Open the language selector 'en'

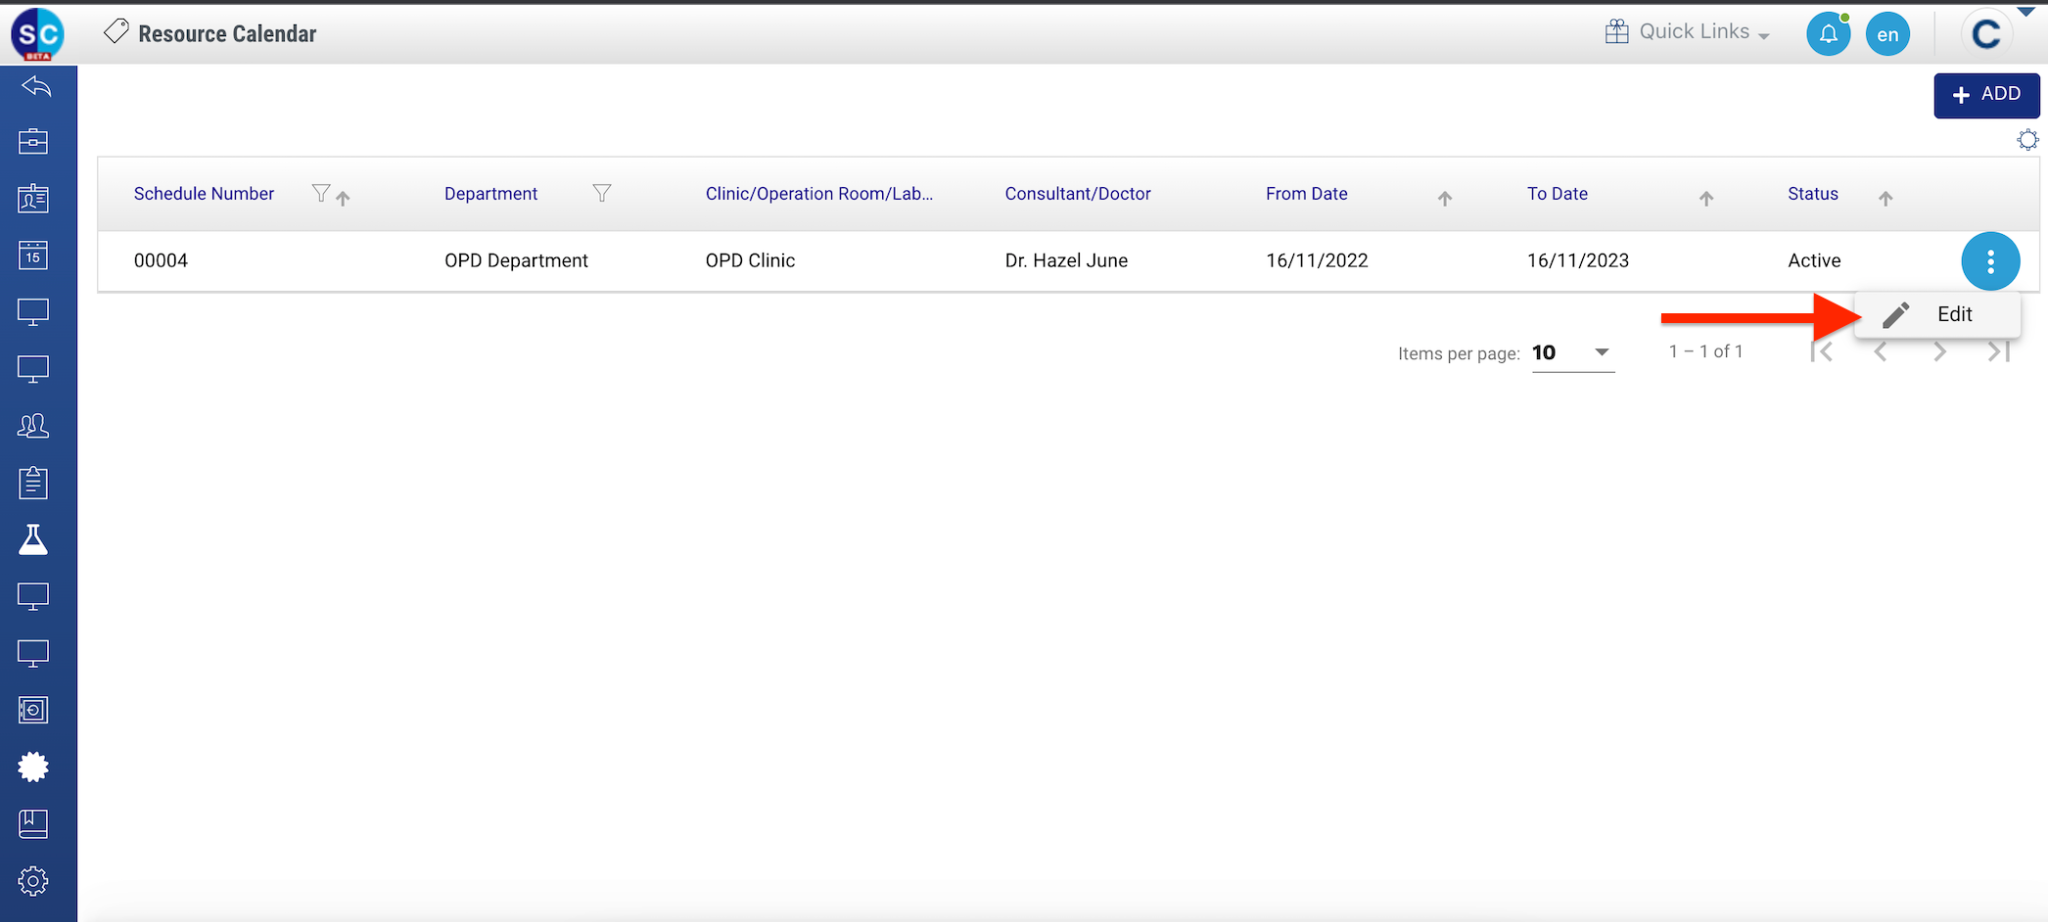[1887, 34]
